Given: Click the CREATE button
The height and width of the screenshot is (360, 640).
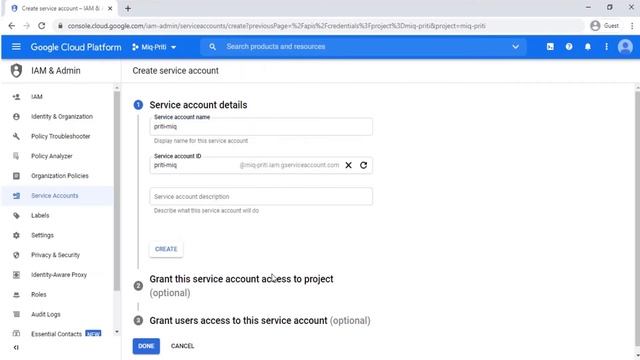Looking at the screenshot, I should coord(166,249).
